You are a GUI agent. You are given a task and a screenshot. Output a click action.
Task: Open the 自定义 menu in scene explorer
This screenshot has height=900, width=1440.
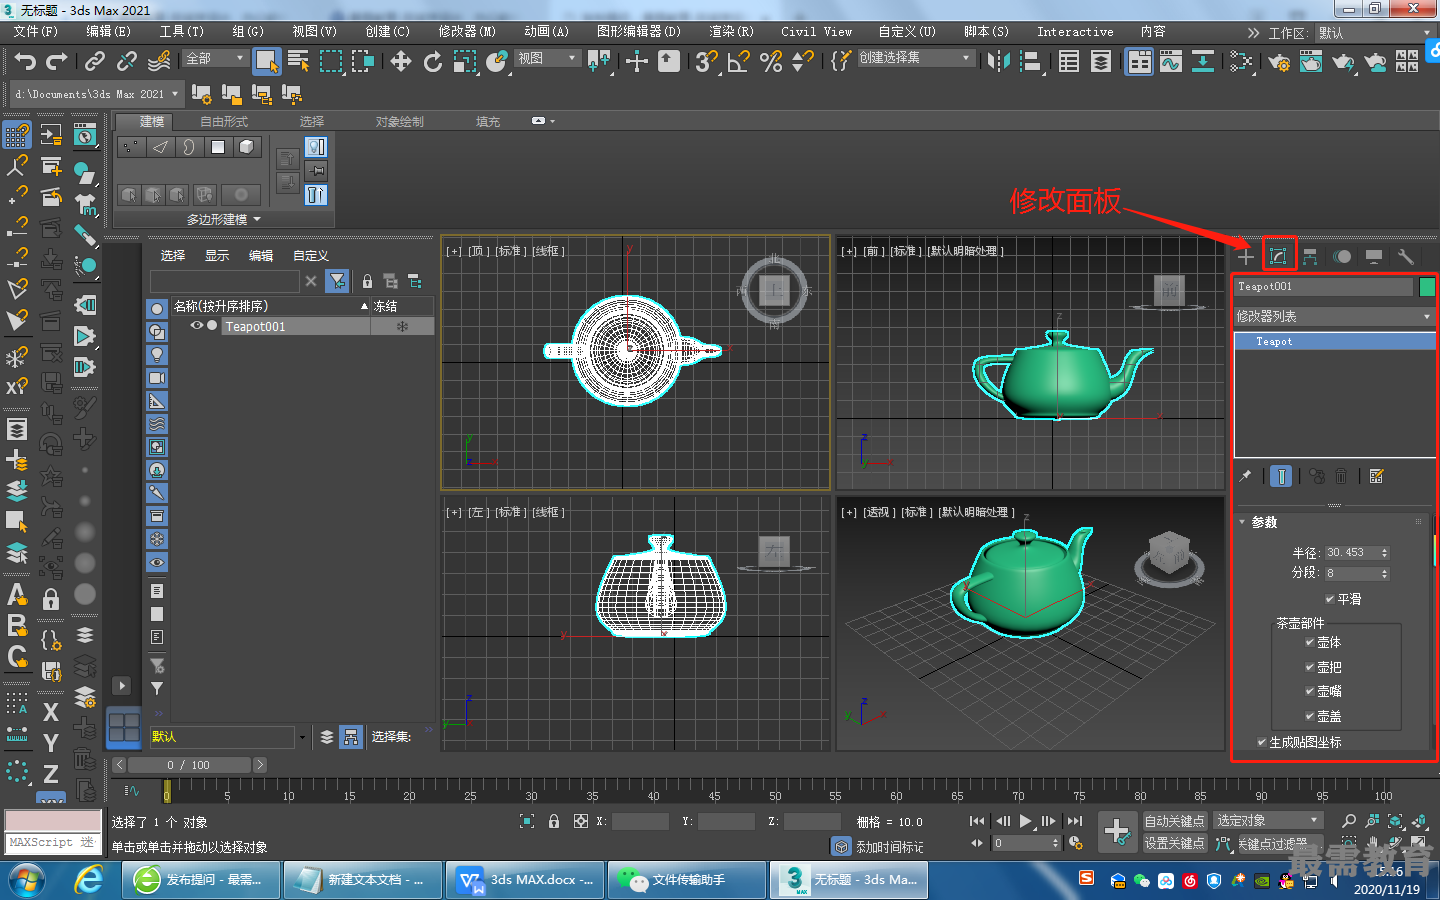[x=311, y=256]
